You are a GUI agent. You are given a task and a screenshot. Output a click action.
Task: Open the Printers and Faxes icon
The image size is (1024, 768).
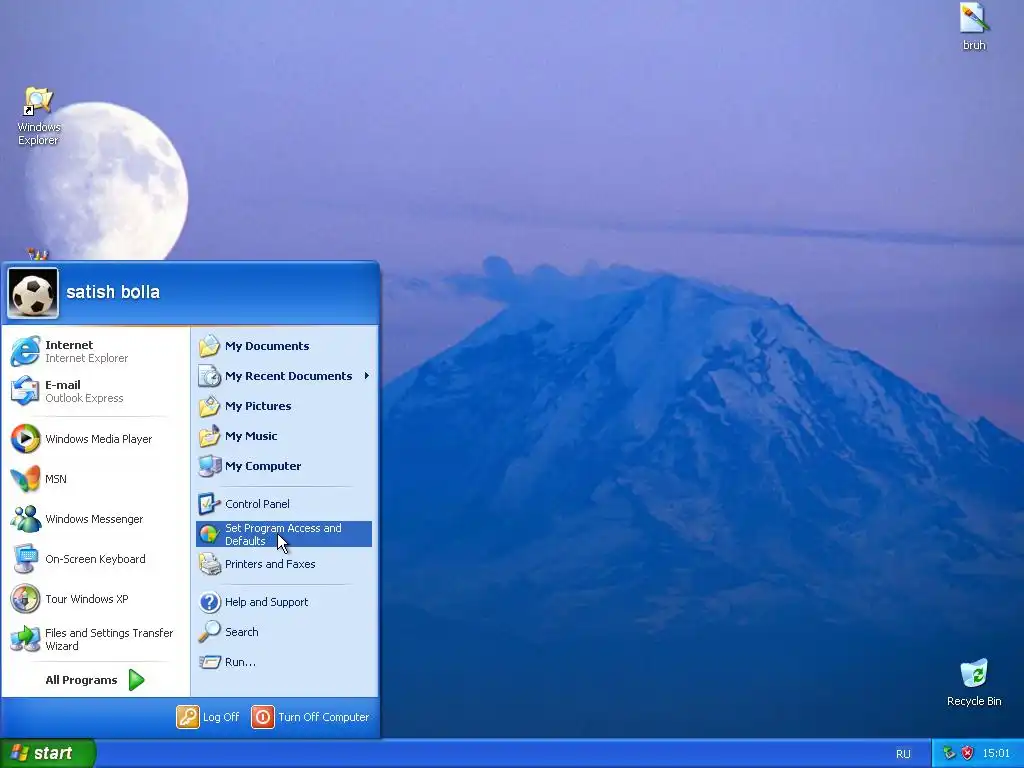pos(210,564)
